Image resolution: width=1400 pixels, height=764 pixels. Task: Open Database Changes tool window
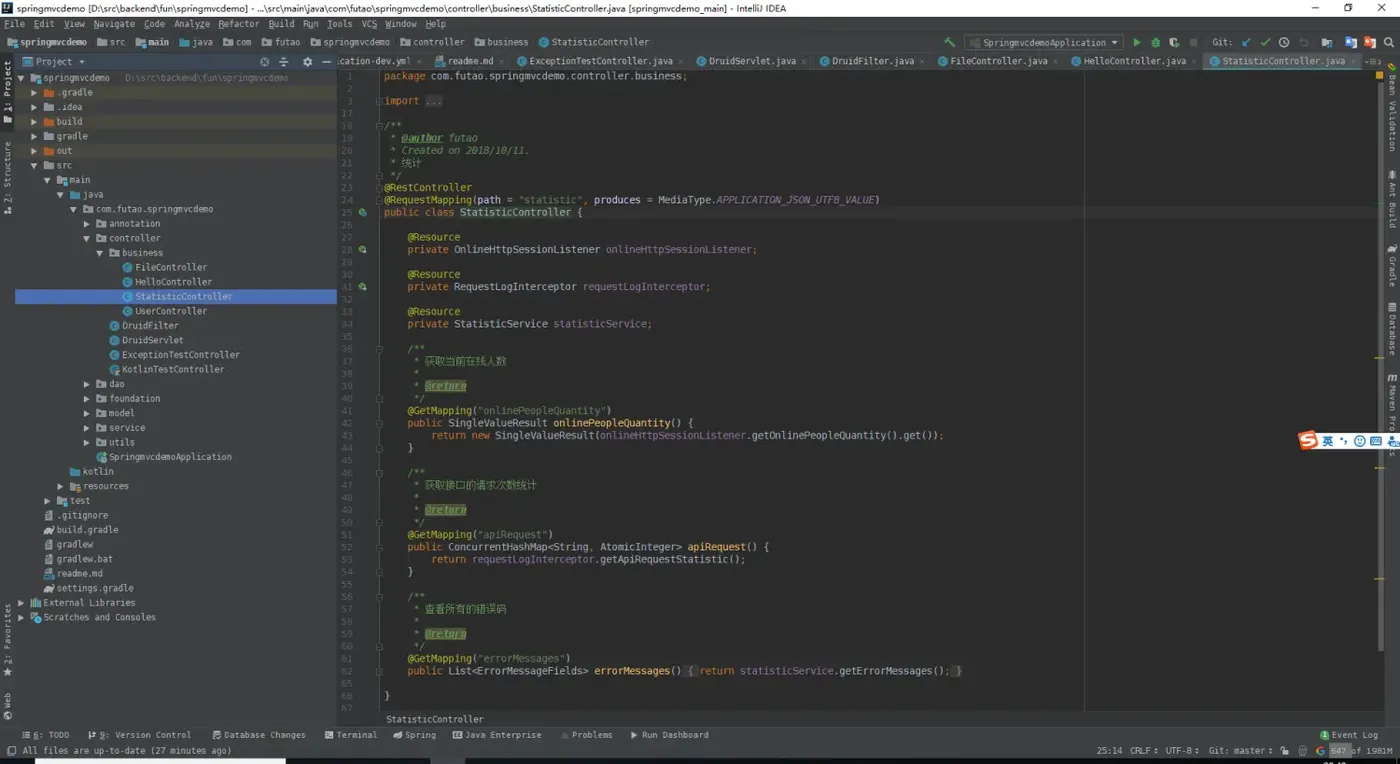pos(258,735)
